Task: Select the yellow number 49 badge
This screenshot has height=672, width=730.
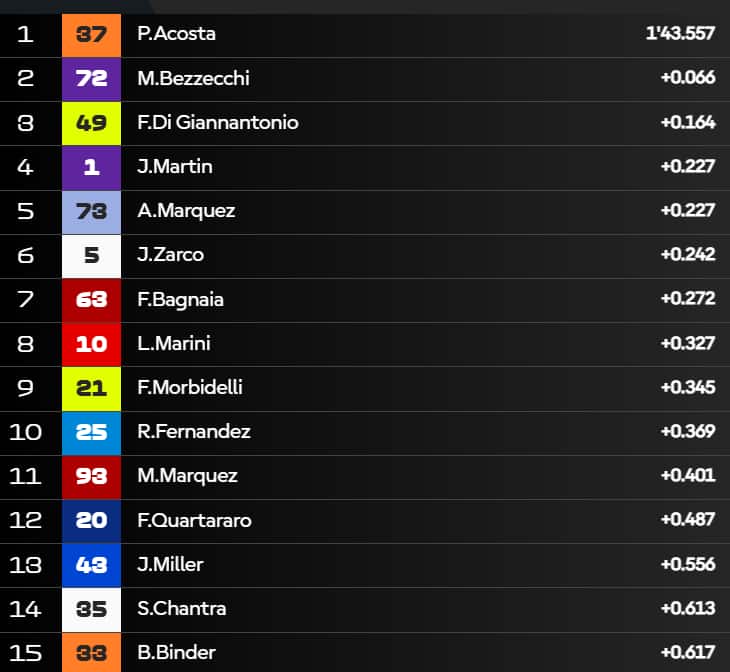Action: (91, 122)
